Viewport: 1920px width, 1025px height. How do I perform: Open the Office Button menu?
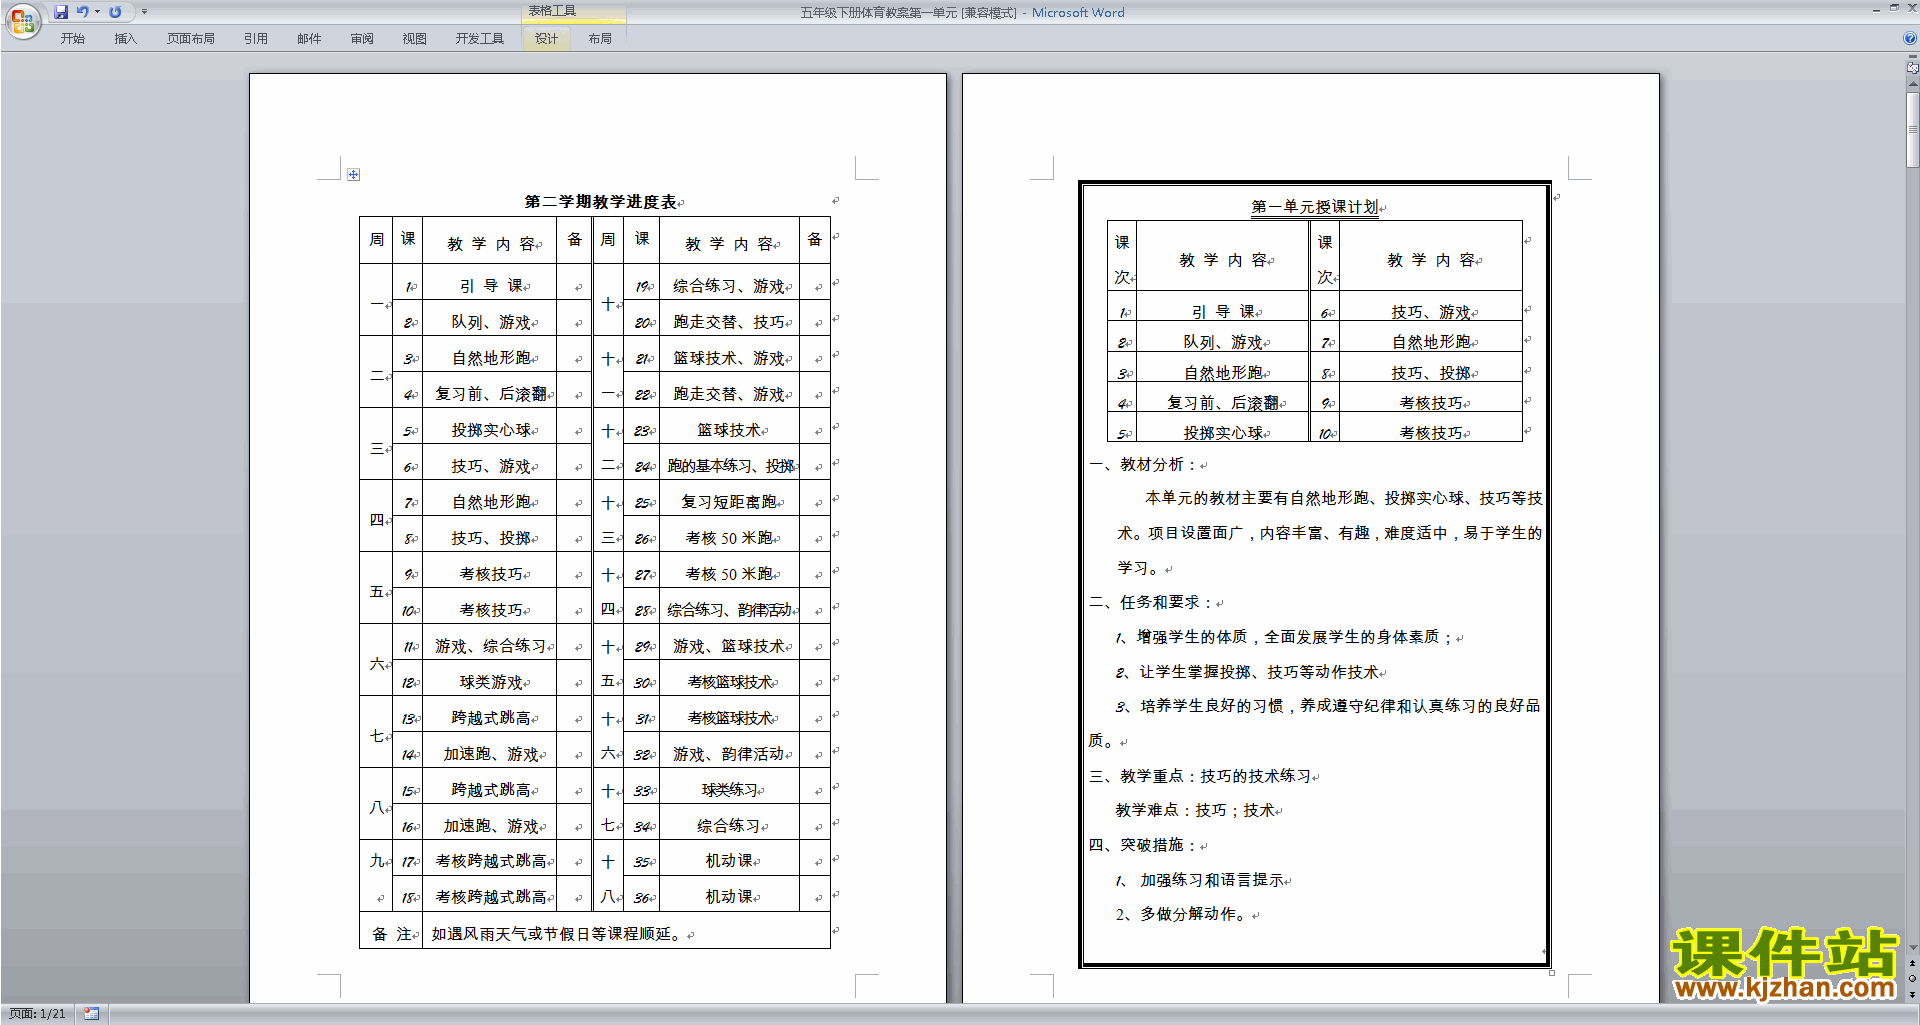click(22, 20)
